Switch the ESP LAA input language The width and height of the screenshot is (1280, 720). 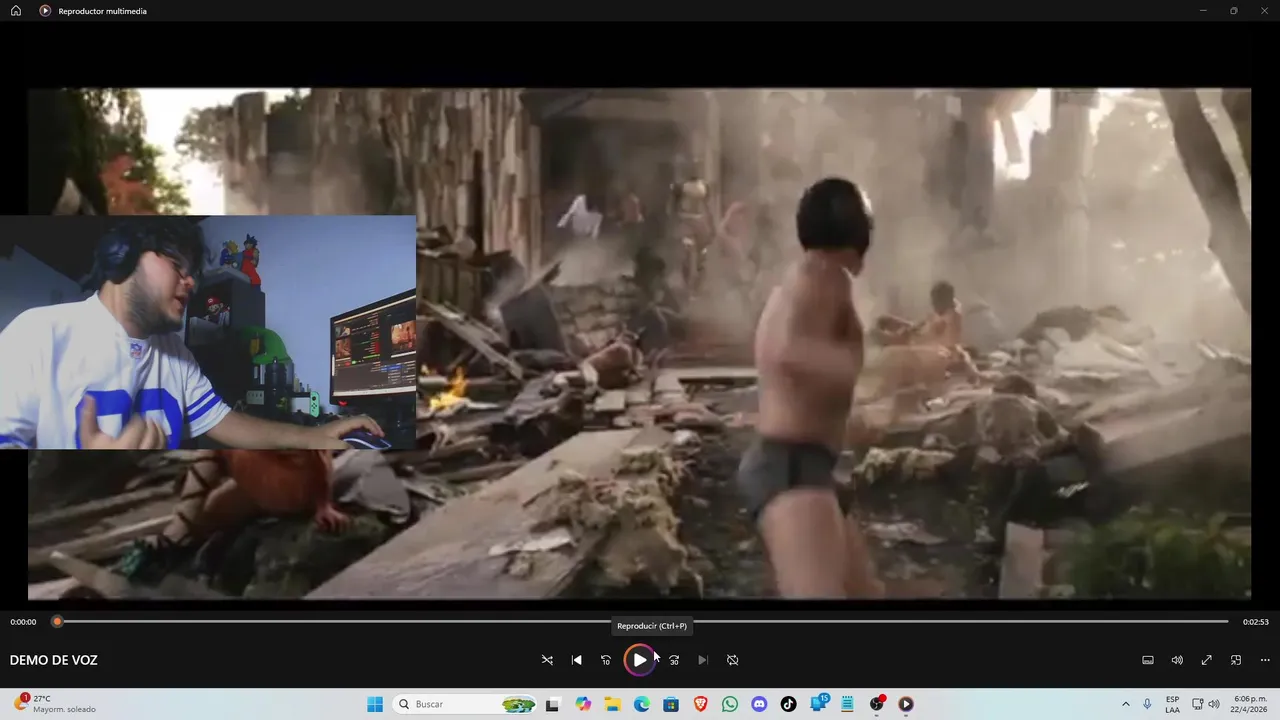coord(1172,704)
